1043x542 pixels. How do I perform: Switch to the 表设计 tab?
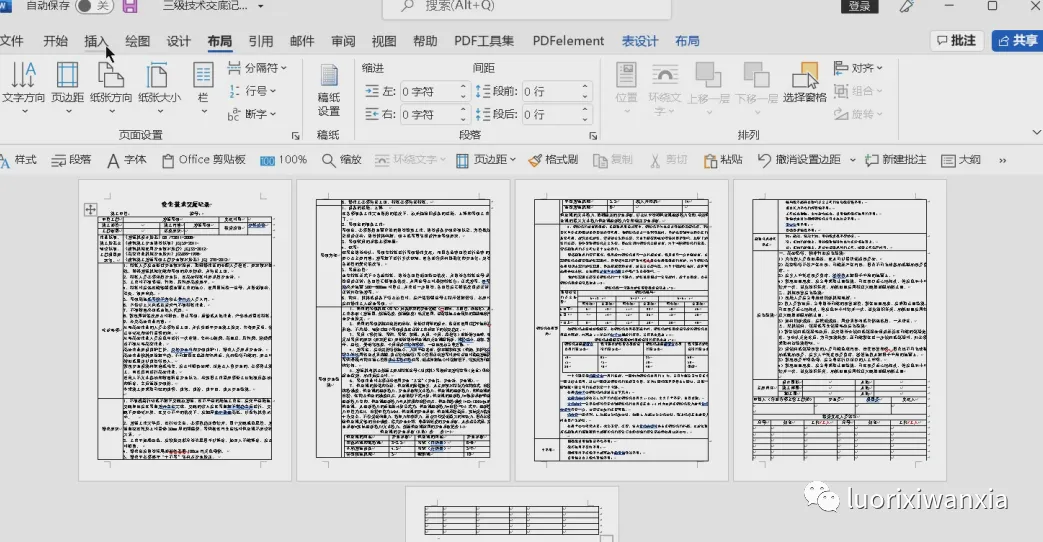pyautogui.click(x=640, y=41)
